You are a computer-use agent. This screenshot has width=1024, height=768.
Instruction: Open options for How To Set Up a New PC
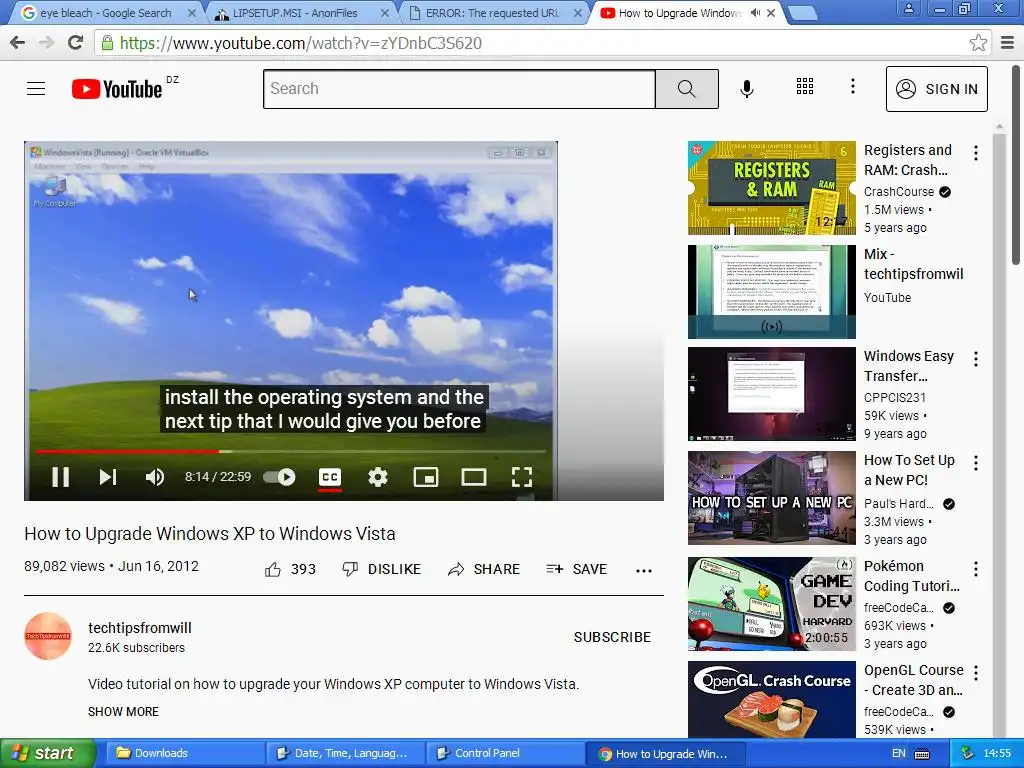976,464
